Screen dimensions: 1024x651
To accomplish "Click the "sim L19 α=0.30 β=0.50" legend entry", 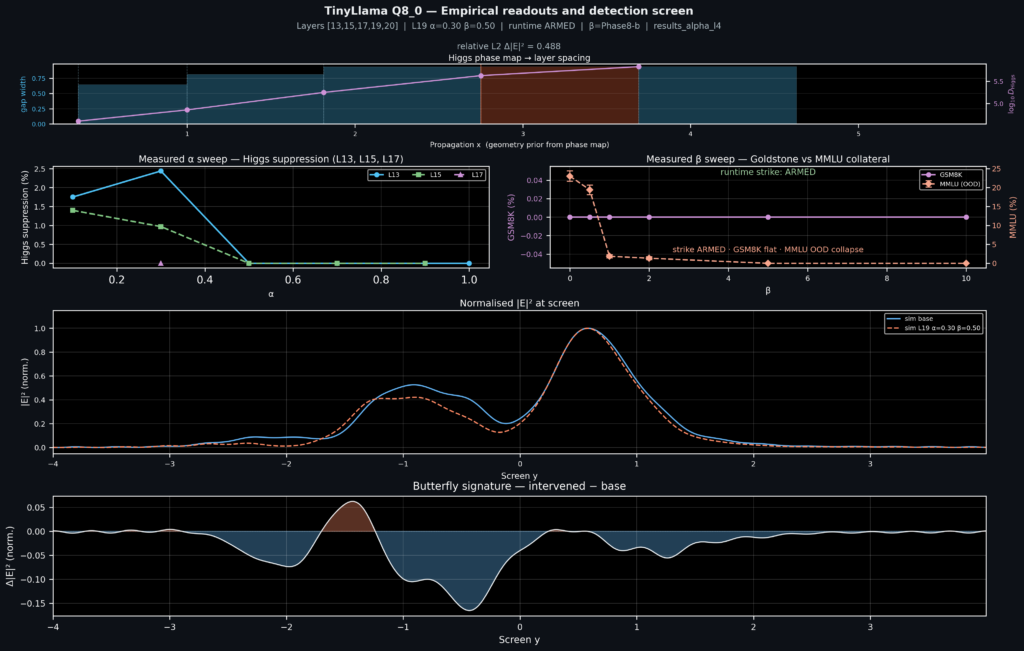I will tap(933, 328).
